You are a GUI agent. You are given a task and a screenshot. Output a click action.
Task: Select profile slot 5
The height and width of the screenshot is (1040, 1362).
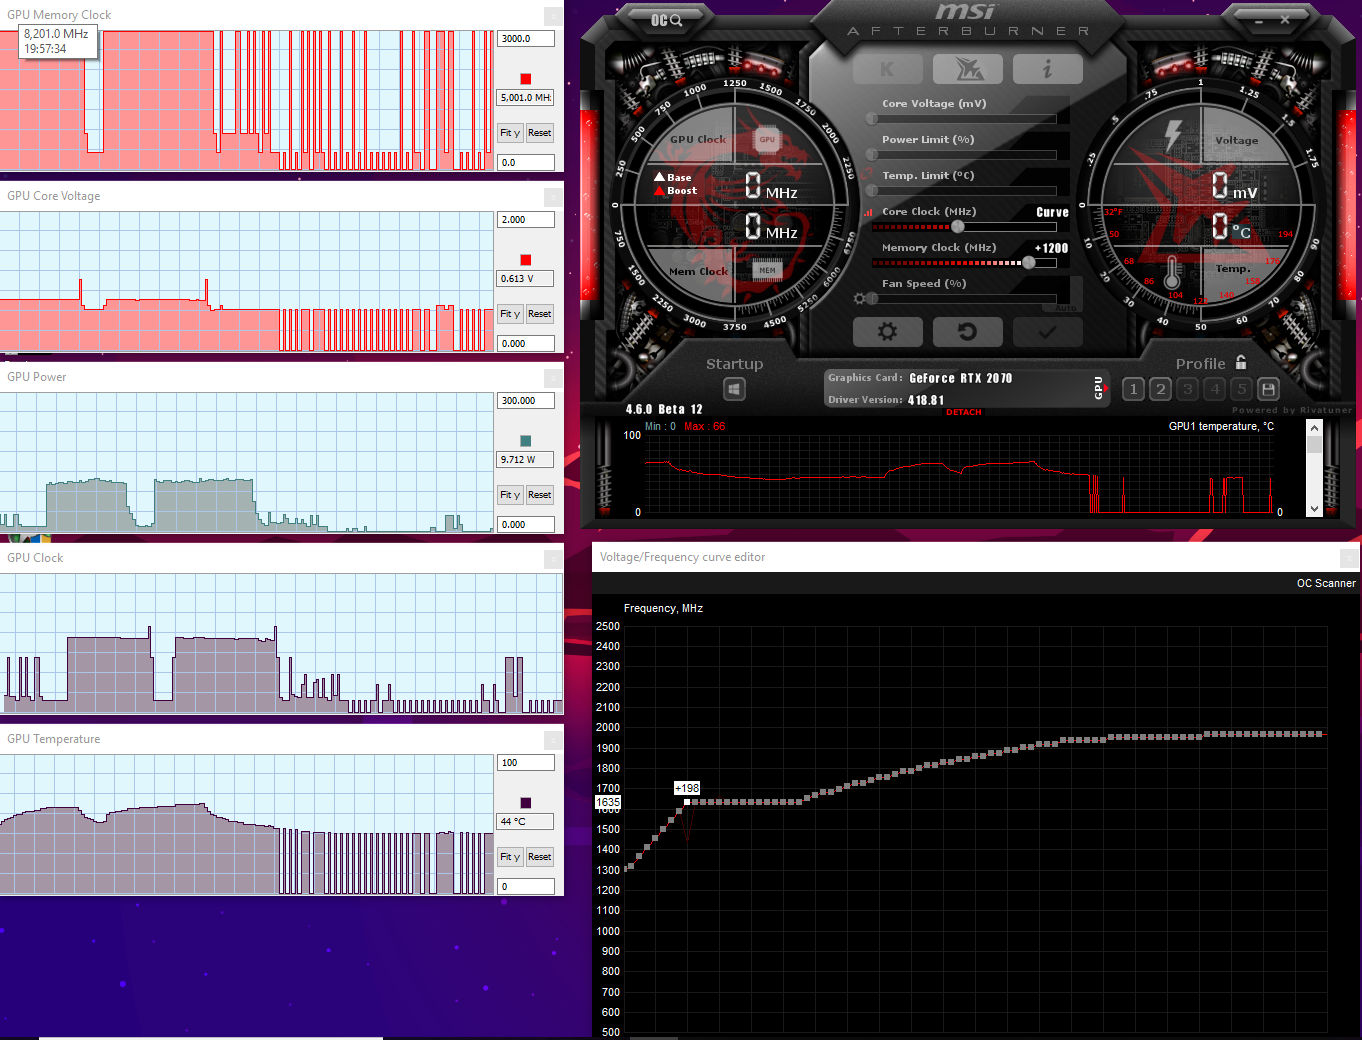1241,389
